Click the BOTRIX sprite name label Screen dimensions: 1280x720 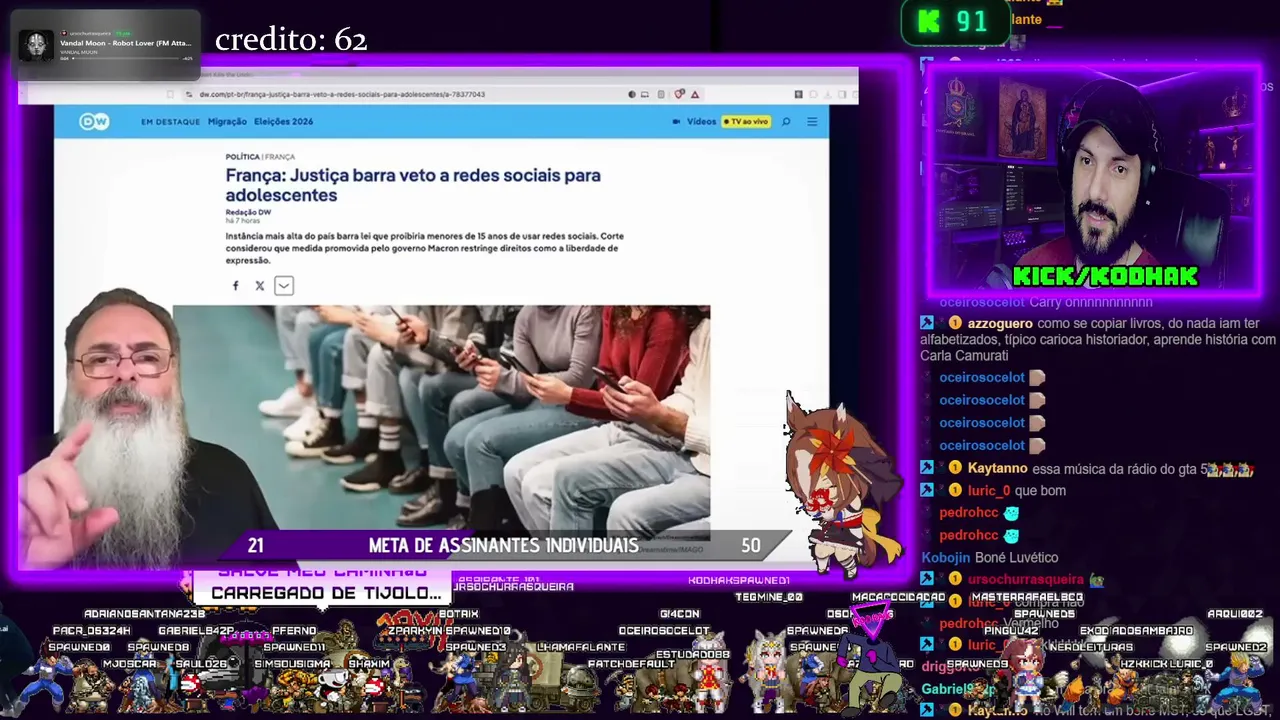[x=459, y=614]
